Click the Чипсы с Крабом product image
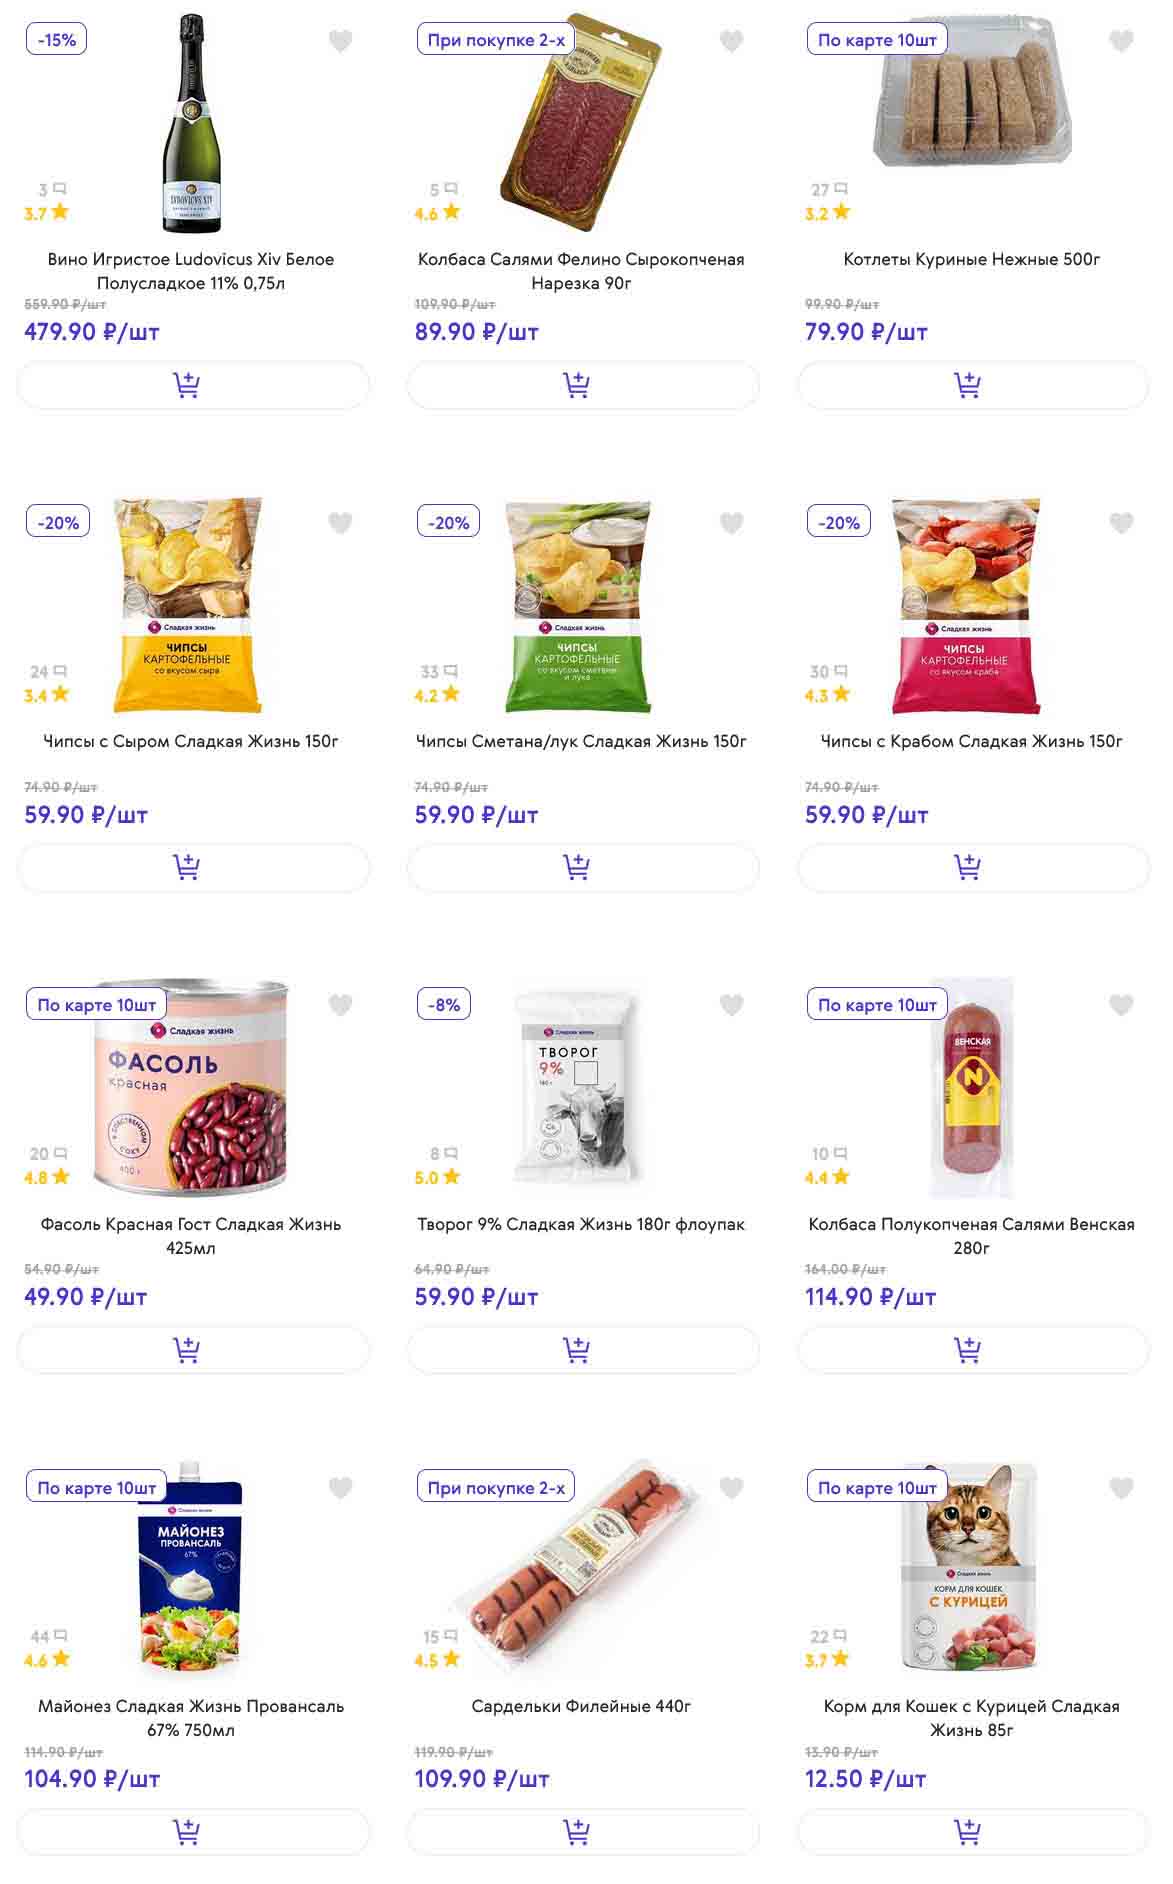 [x=965, y=605]
